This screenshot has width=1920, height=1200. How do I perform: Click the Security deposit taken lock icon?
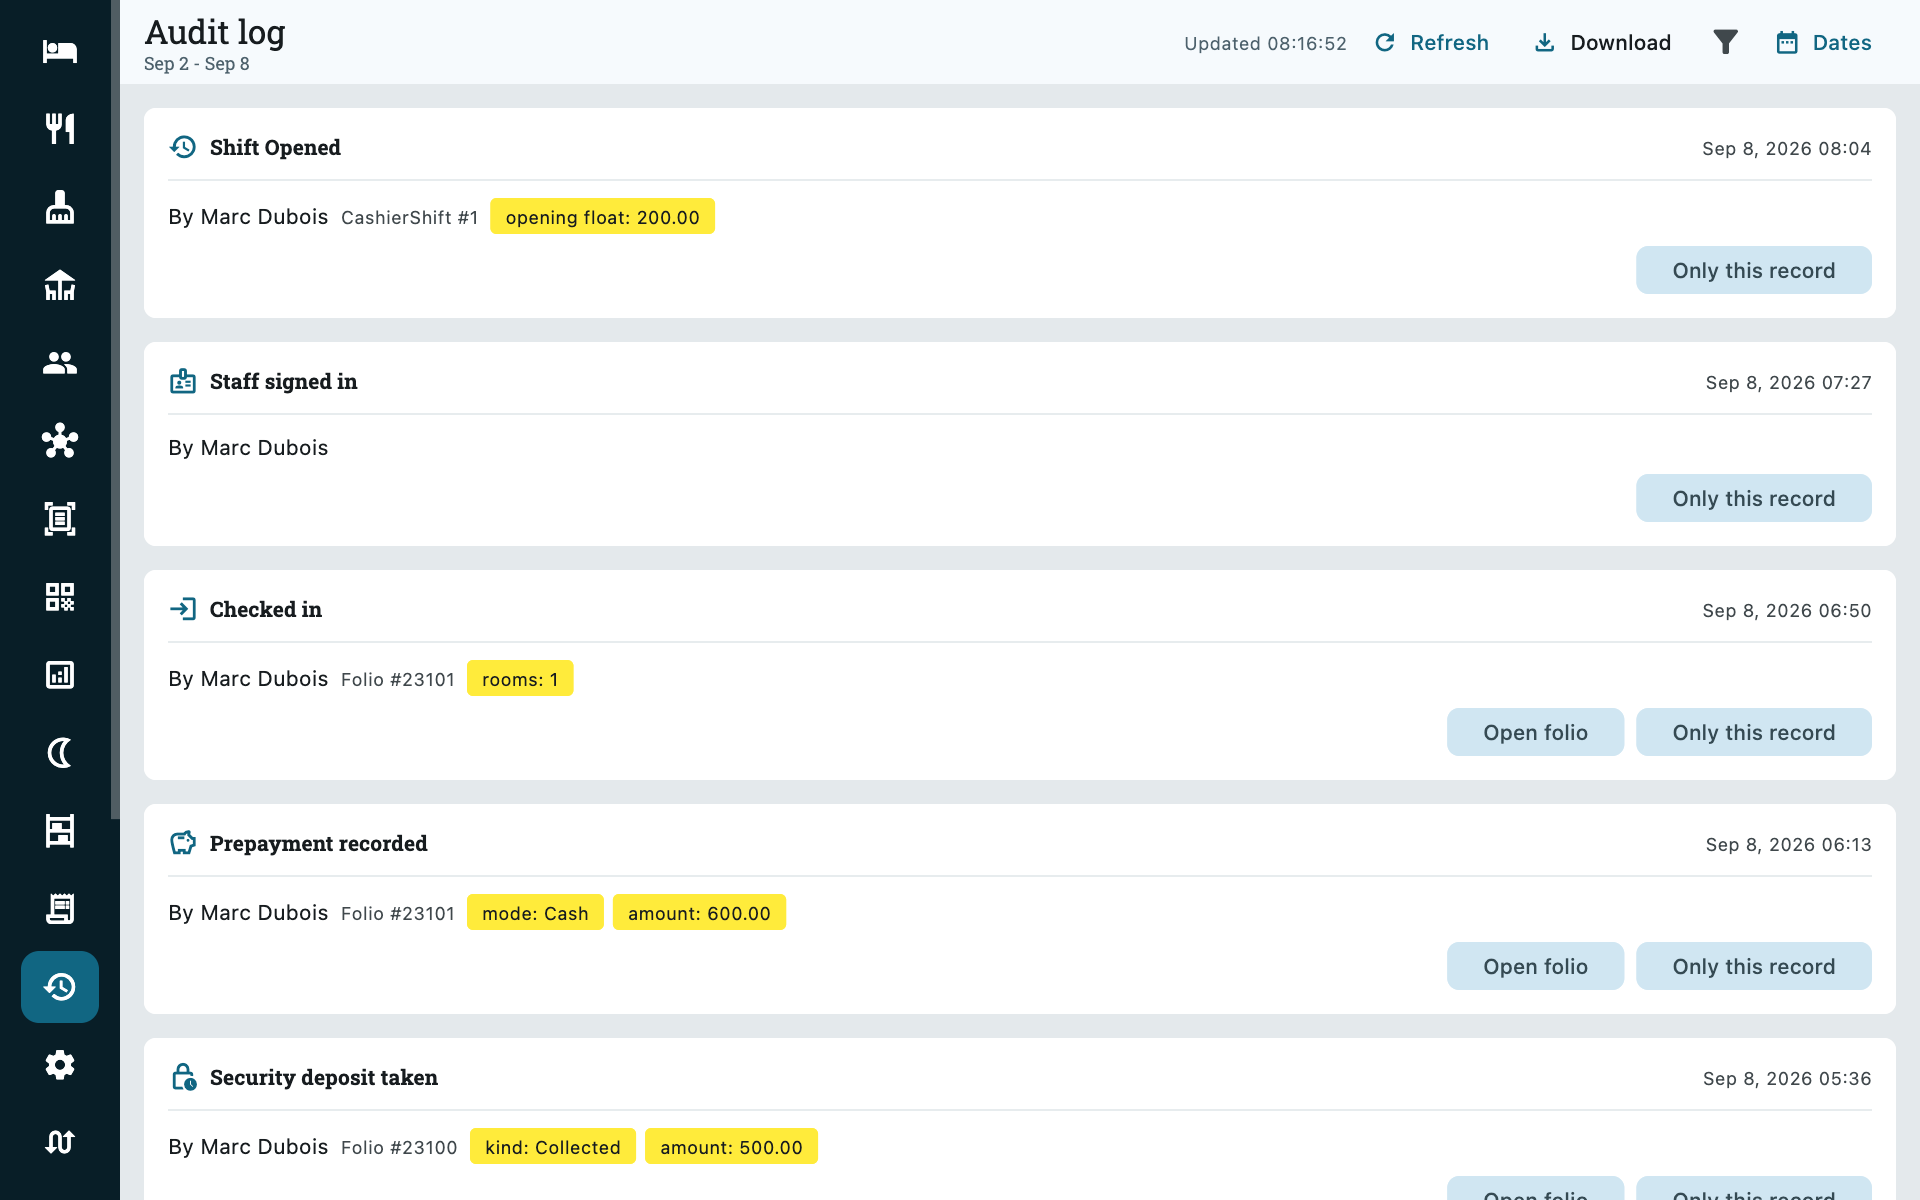pyautogui.click(x=183, y=1077)
